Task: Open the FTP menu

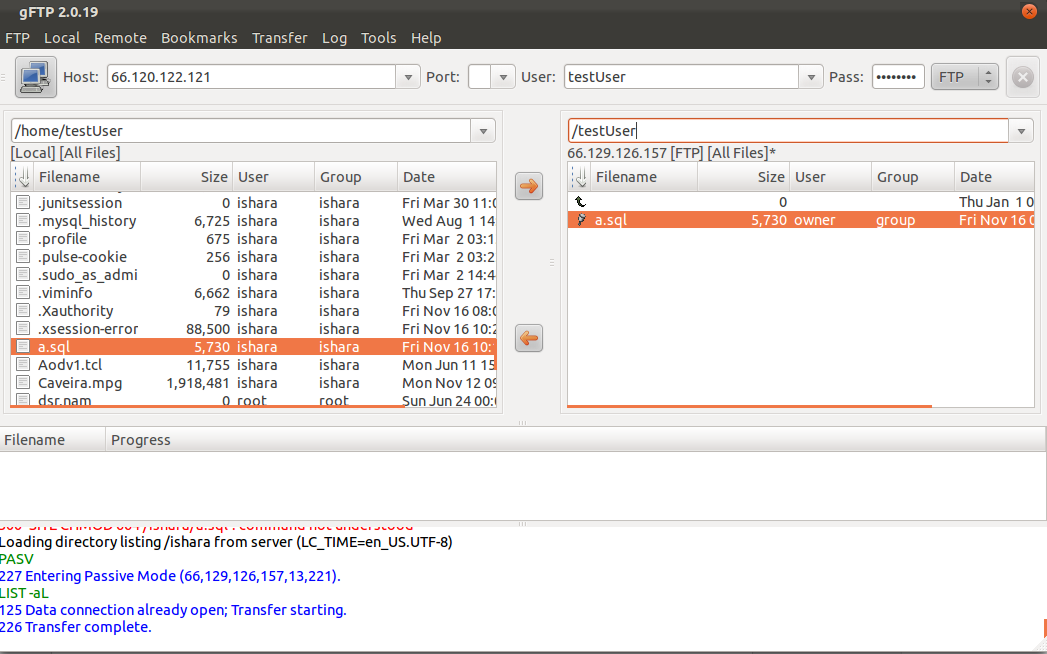Action: pyautogui.click(x=17, y=38)
